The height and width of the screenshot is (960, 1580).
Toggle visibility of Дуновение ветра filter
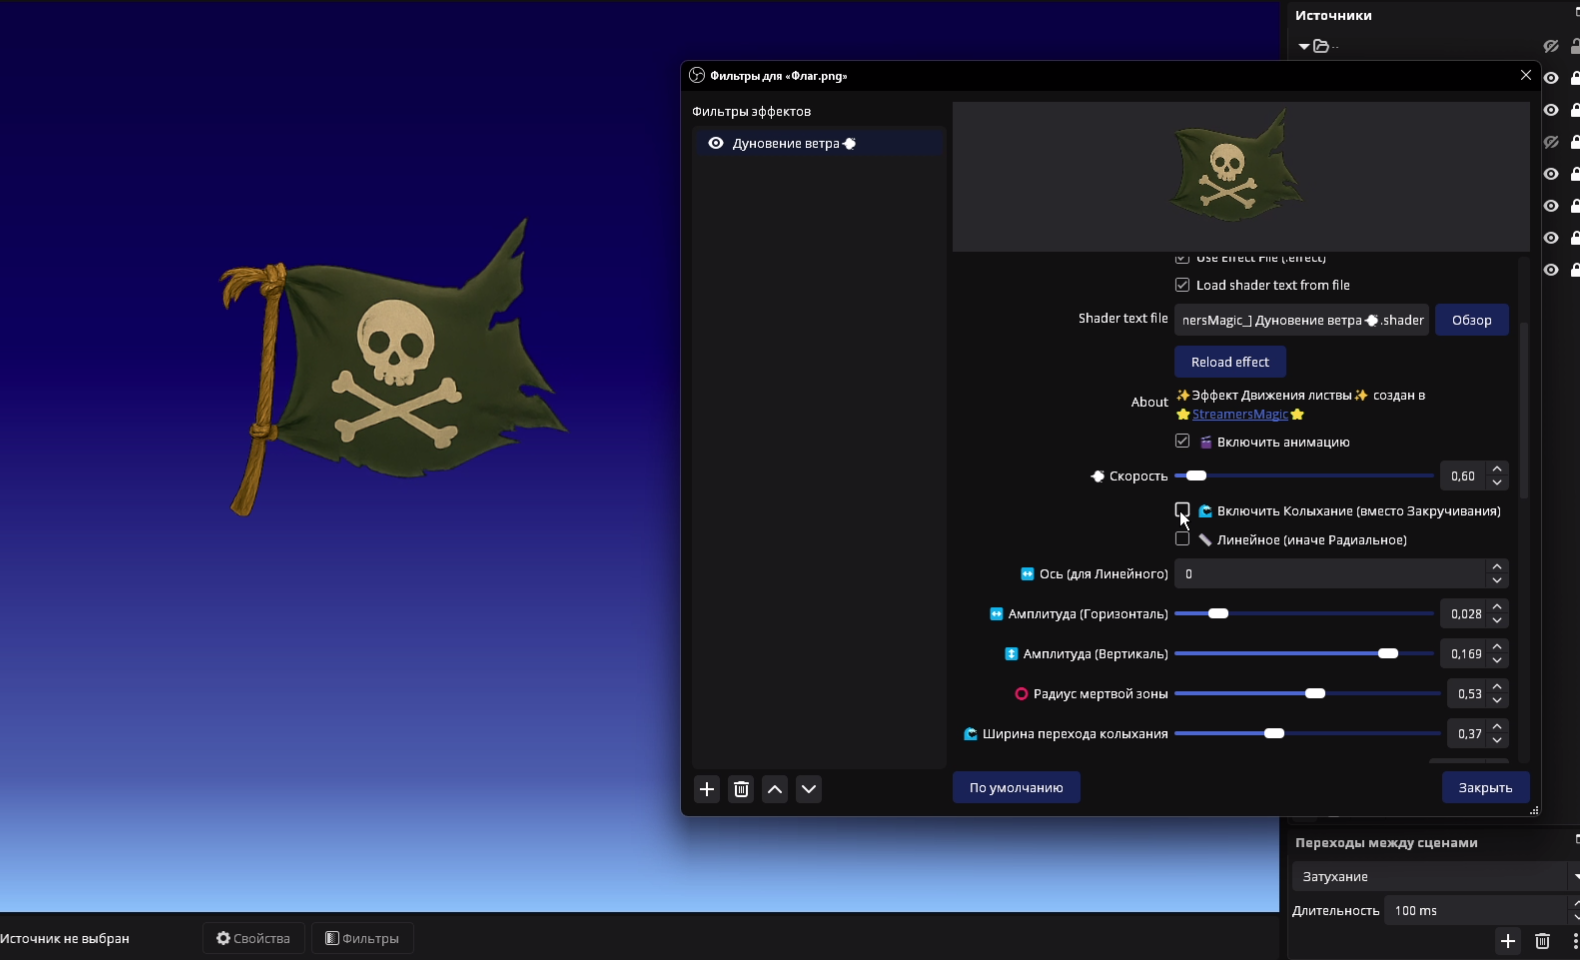click(716, 143)
